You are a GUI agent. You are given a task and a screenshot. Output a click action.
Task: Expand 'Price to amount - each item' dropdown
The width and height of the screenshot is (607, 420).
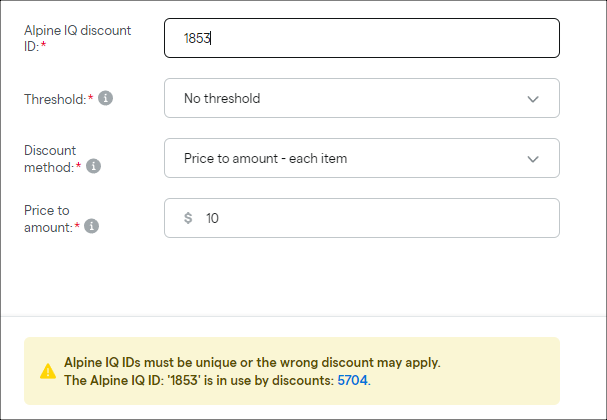362,158
